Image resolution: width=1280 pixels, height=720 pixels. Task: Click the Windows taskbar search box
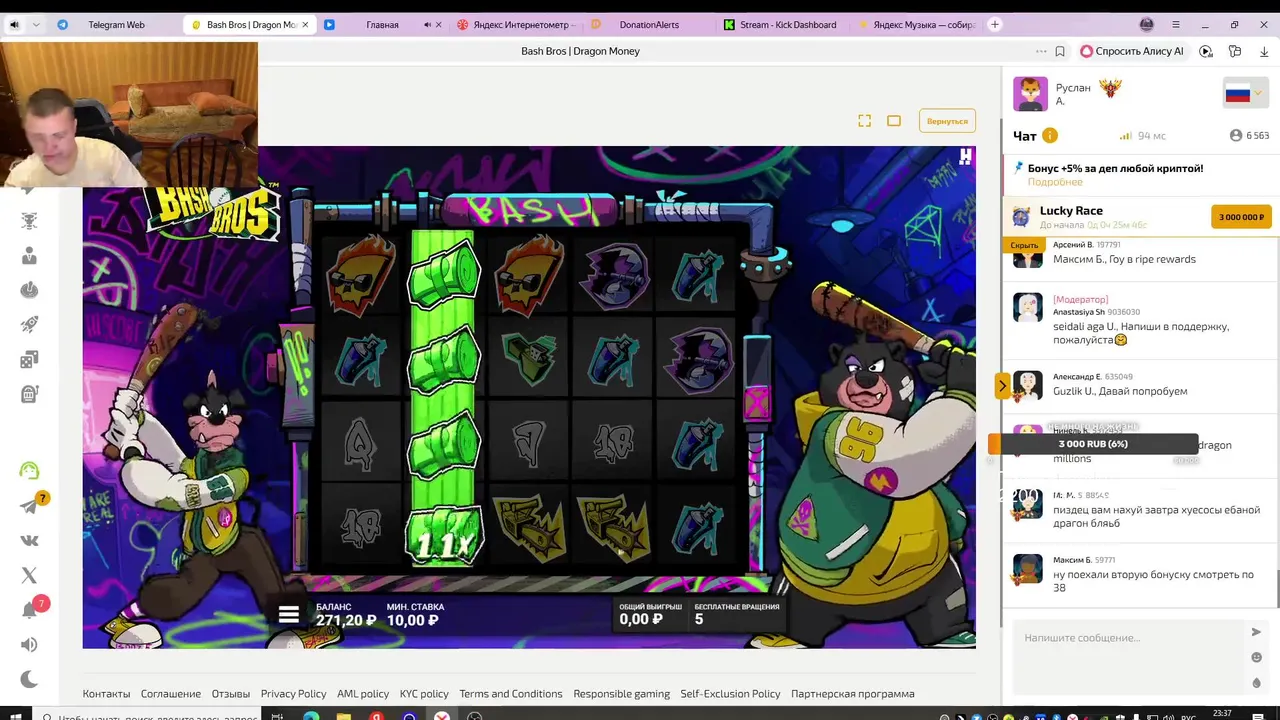tap(150, 717)
